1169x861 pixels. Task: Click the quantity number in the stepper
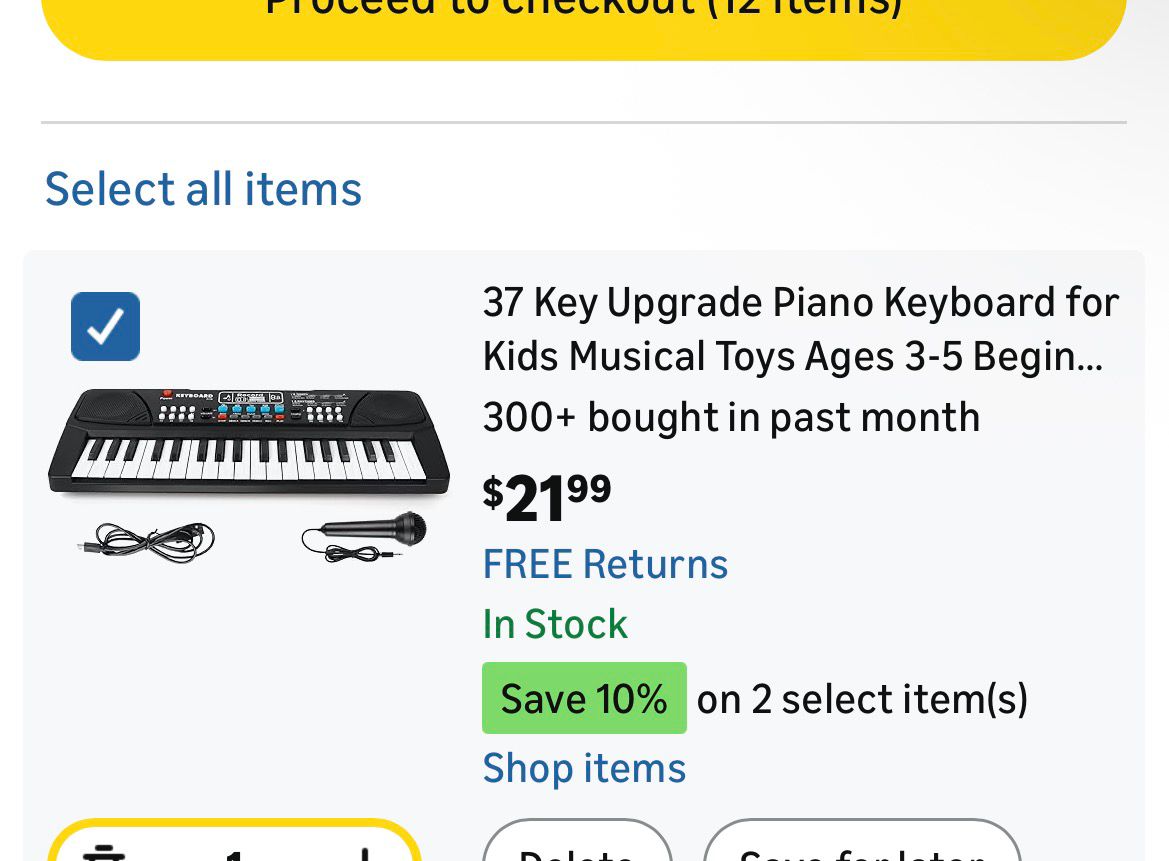click(234, 856)
